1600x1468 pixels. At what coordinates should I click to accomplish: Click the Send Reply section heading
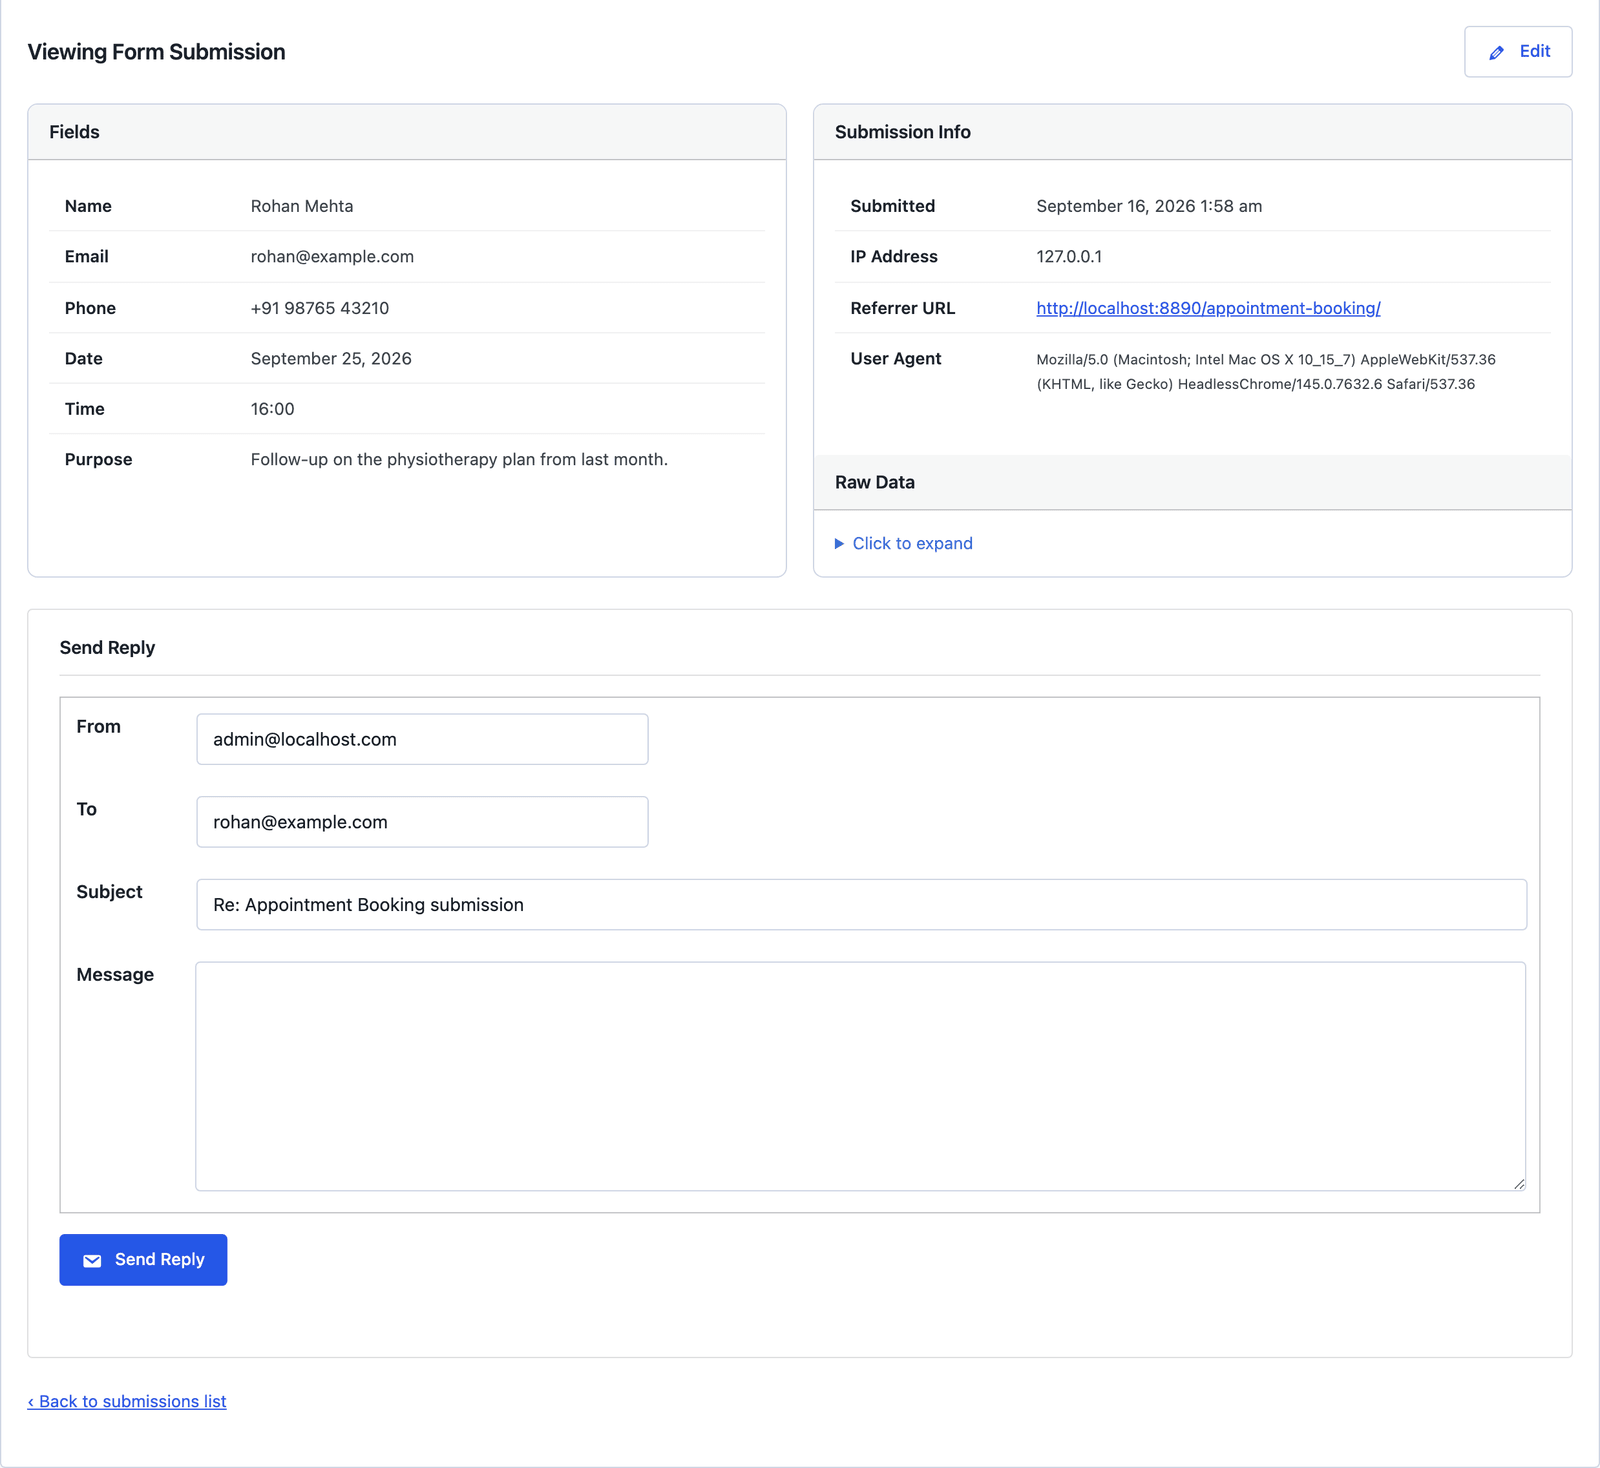pyautogui.click(x=107, y=648)
